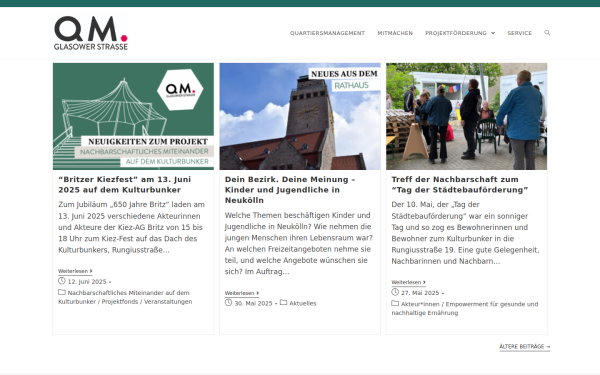Click Weiterlesen under the Britzer Kiezfest post
The height and width of the screenshot is (375, 600).
tap(75, 271)
